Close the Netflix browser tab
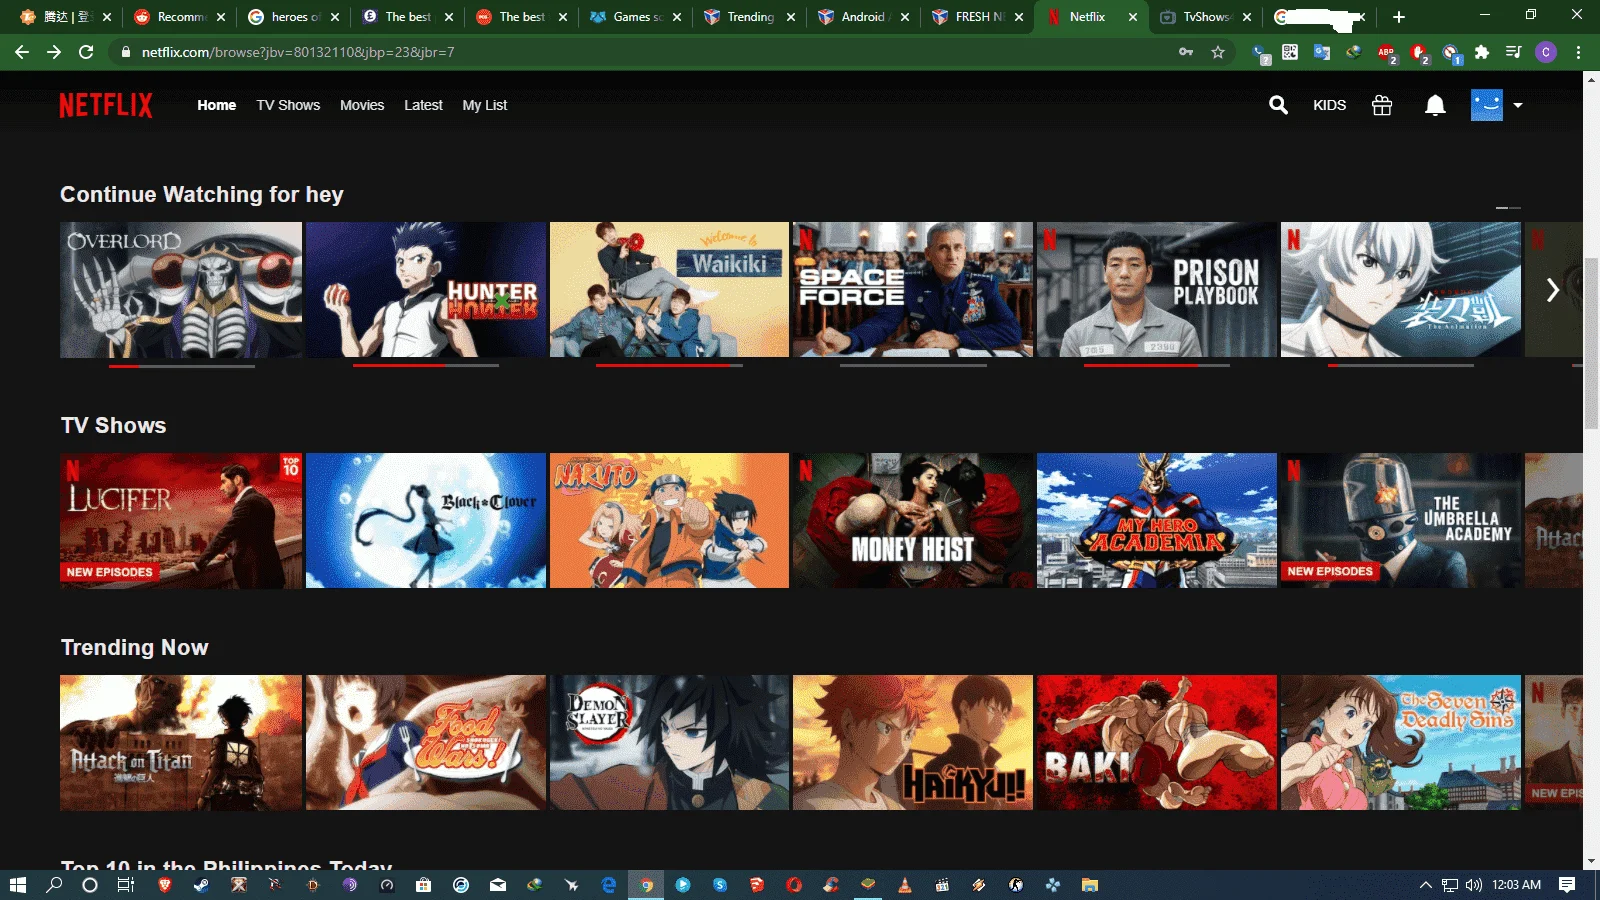Screen dimensions: 1600x900 (x=1132, y=17)
